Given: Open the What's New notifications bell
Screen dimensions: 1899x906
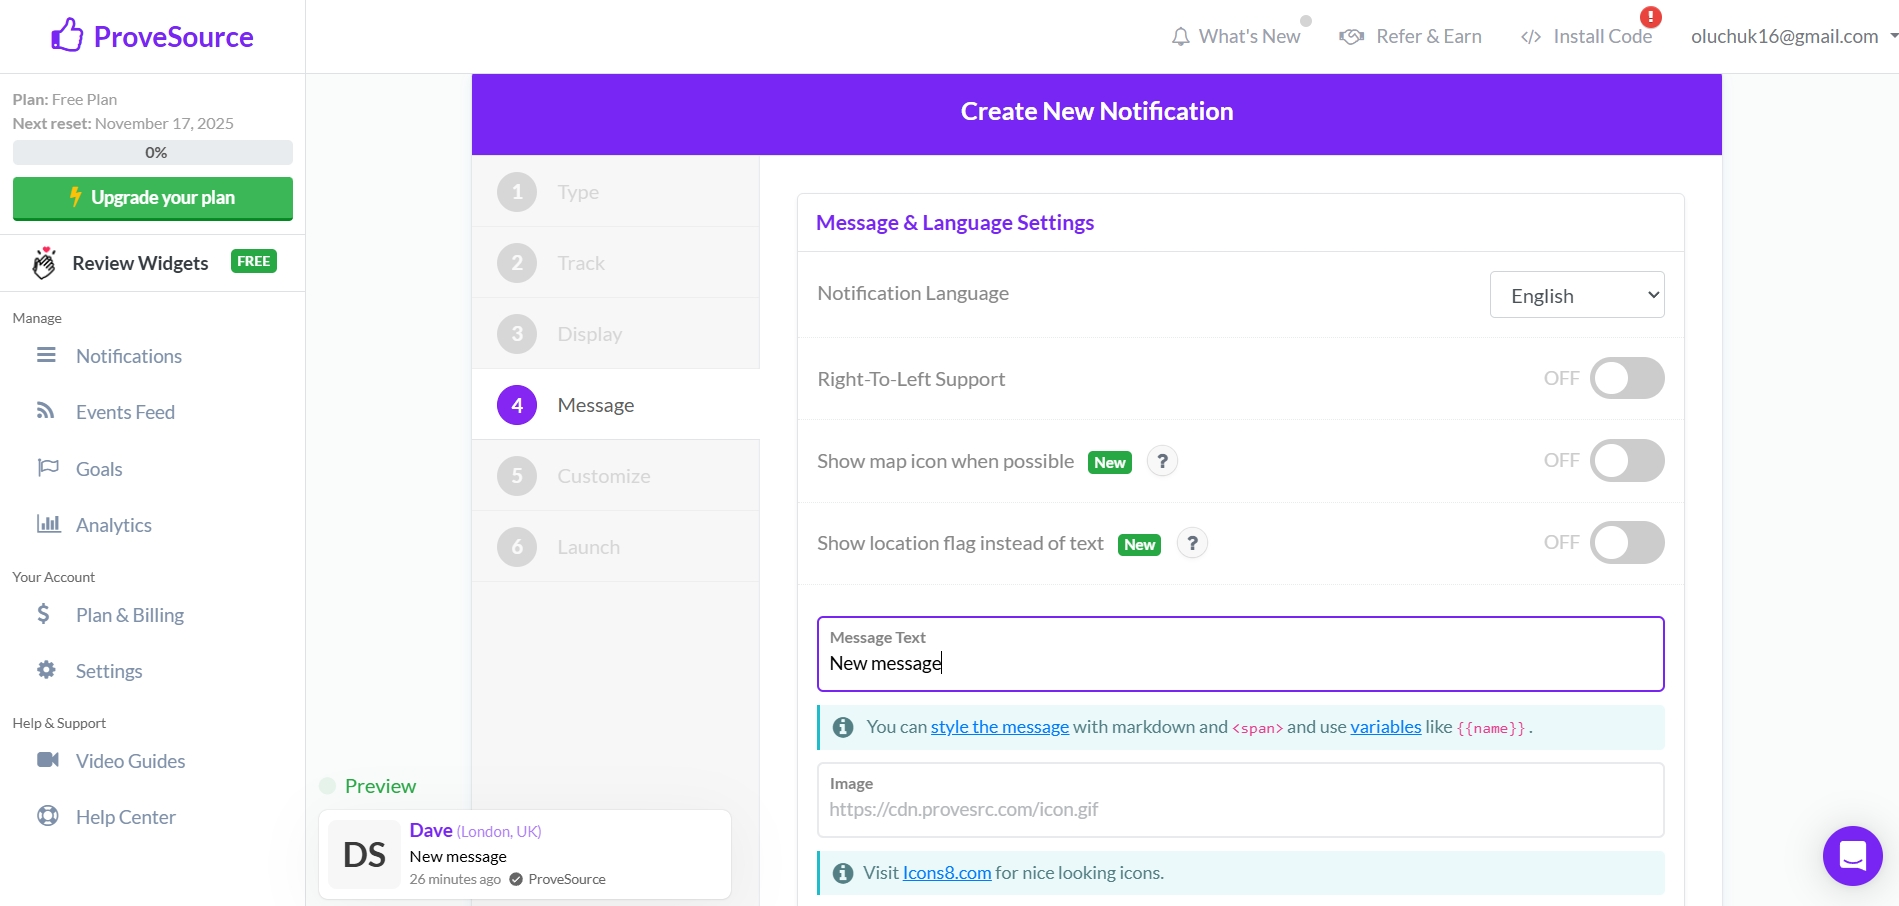Looking at the screenshot, I should coord(1180,36).
